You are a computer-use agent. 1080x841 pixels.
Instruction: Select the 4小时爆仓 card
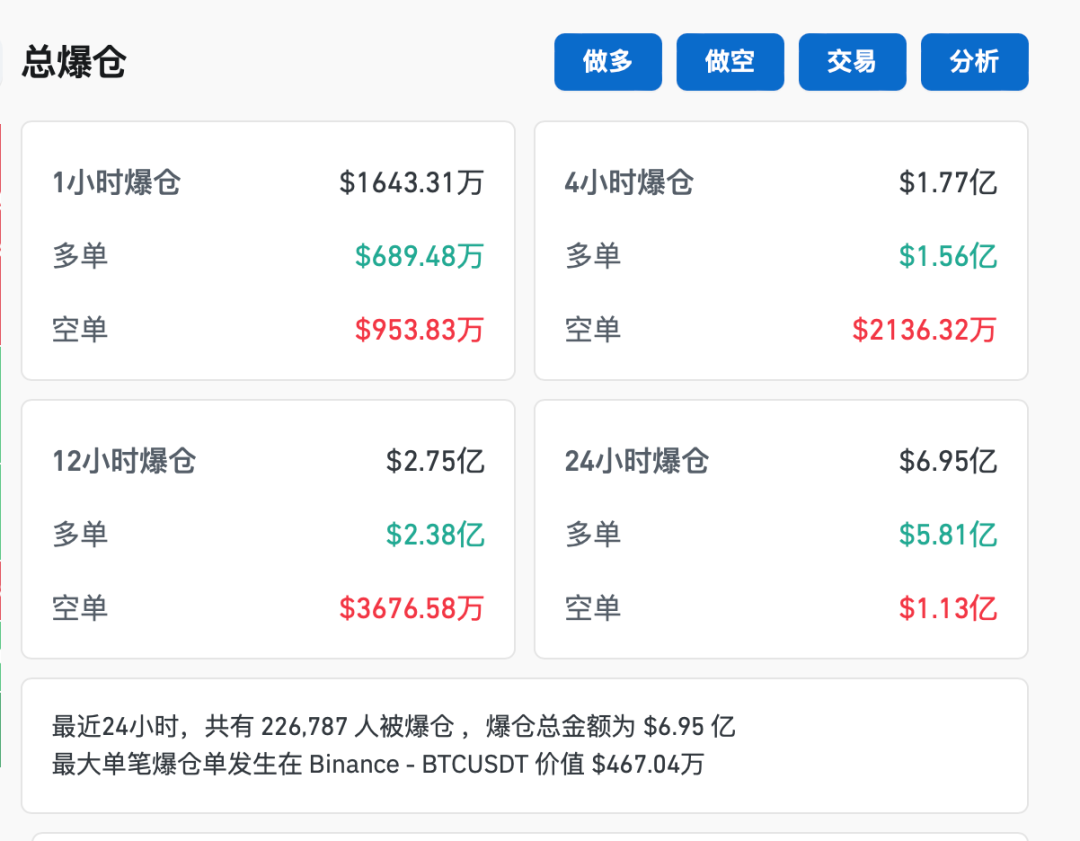780,250
